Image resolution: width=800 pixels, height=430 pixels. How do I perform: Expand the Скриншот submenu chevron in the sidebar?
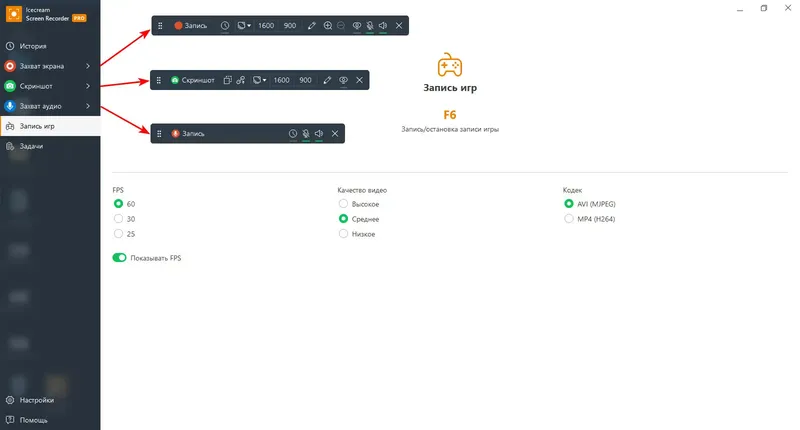click(88, 86)
